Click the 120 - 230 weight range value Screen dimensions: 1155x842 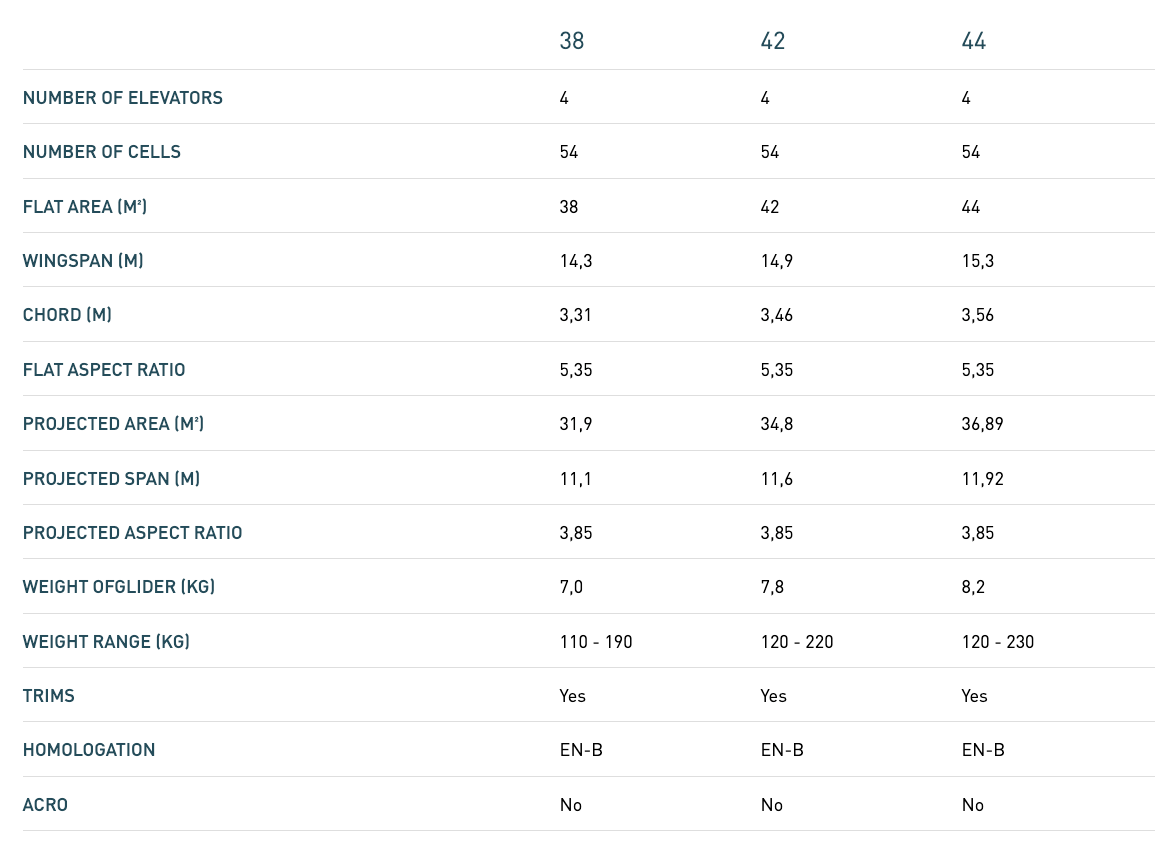(997, 642)
